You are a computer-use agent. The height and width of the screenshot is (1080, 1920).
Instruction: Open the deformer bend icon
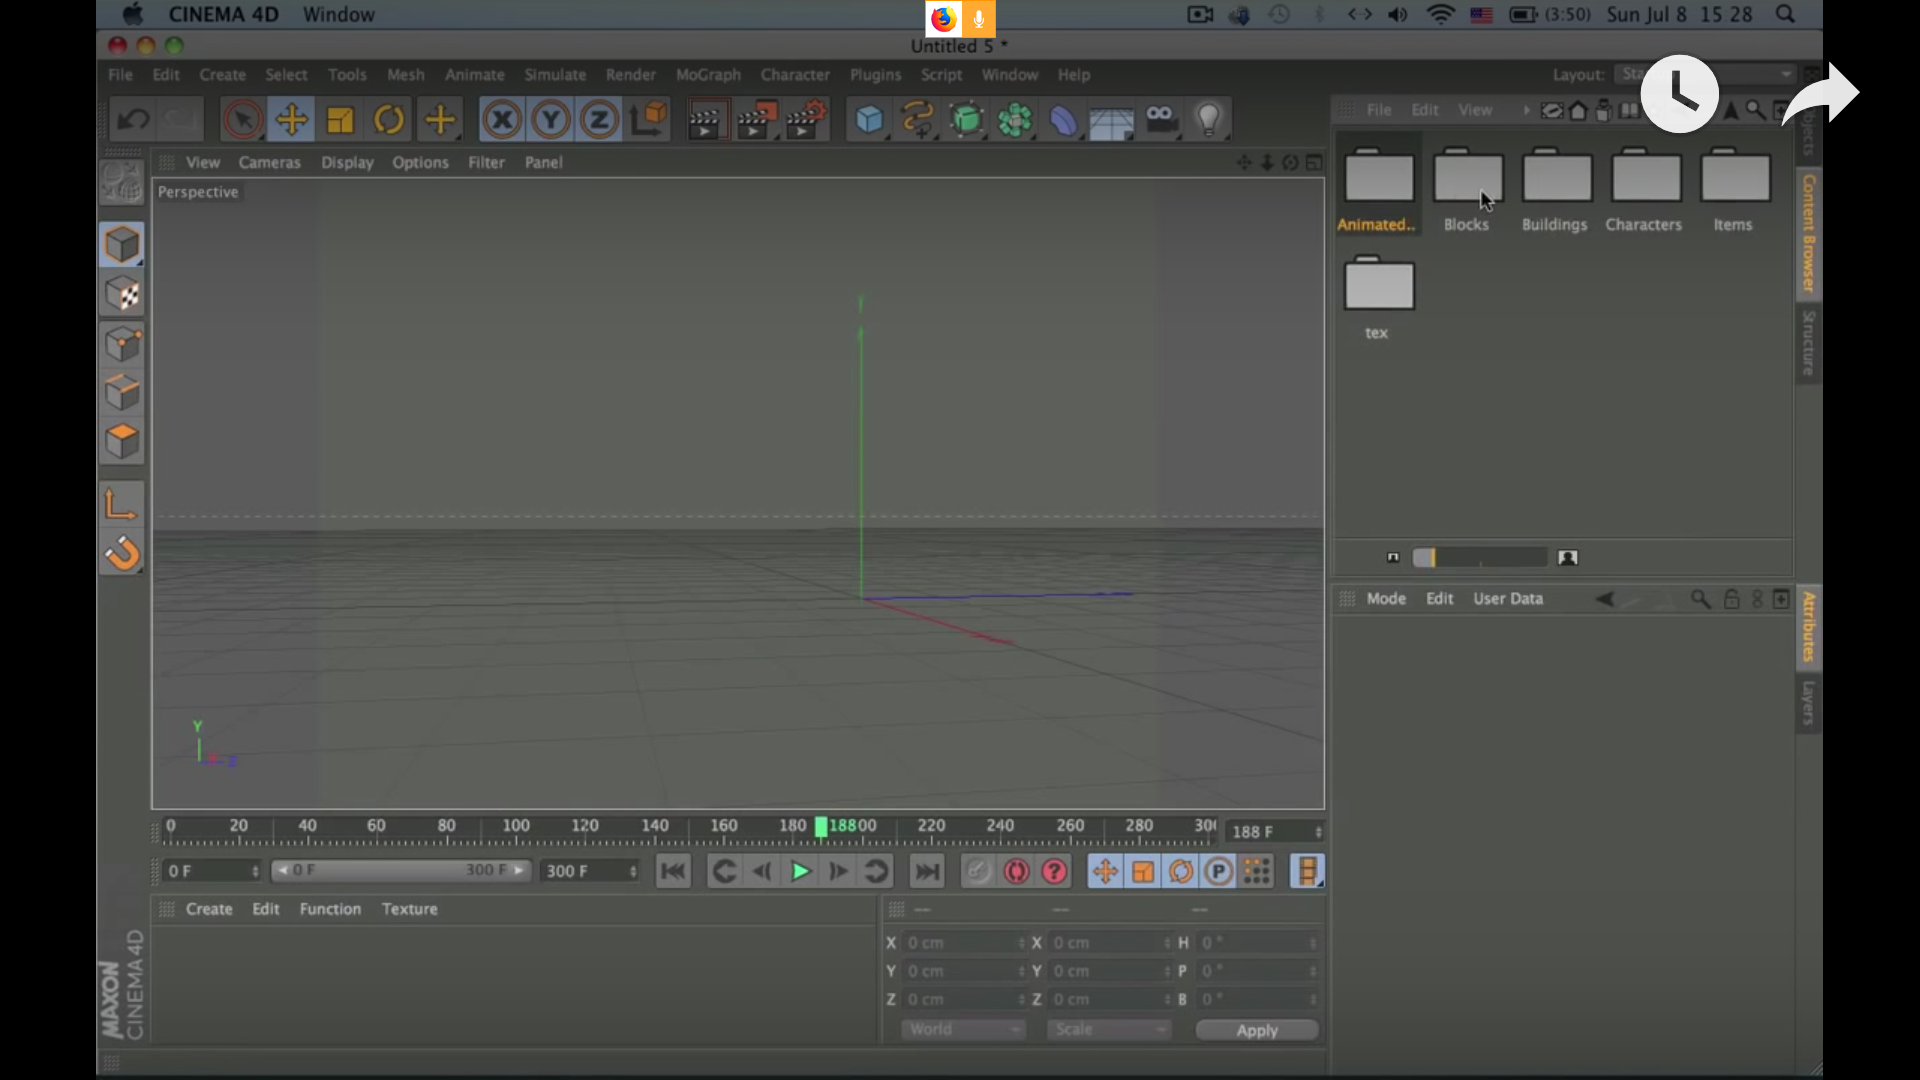click(x=1063, y=120)
